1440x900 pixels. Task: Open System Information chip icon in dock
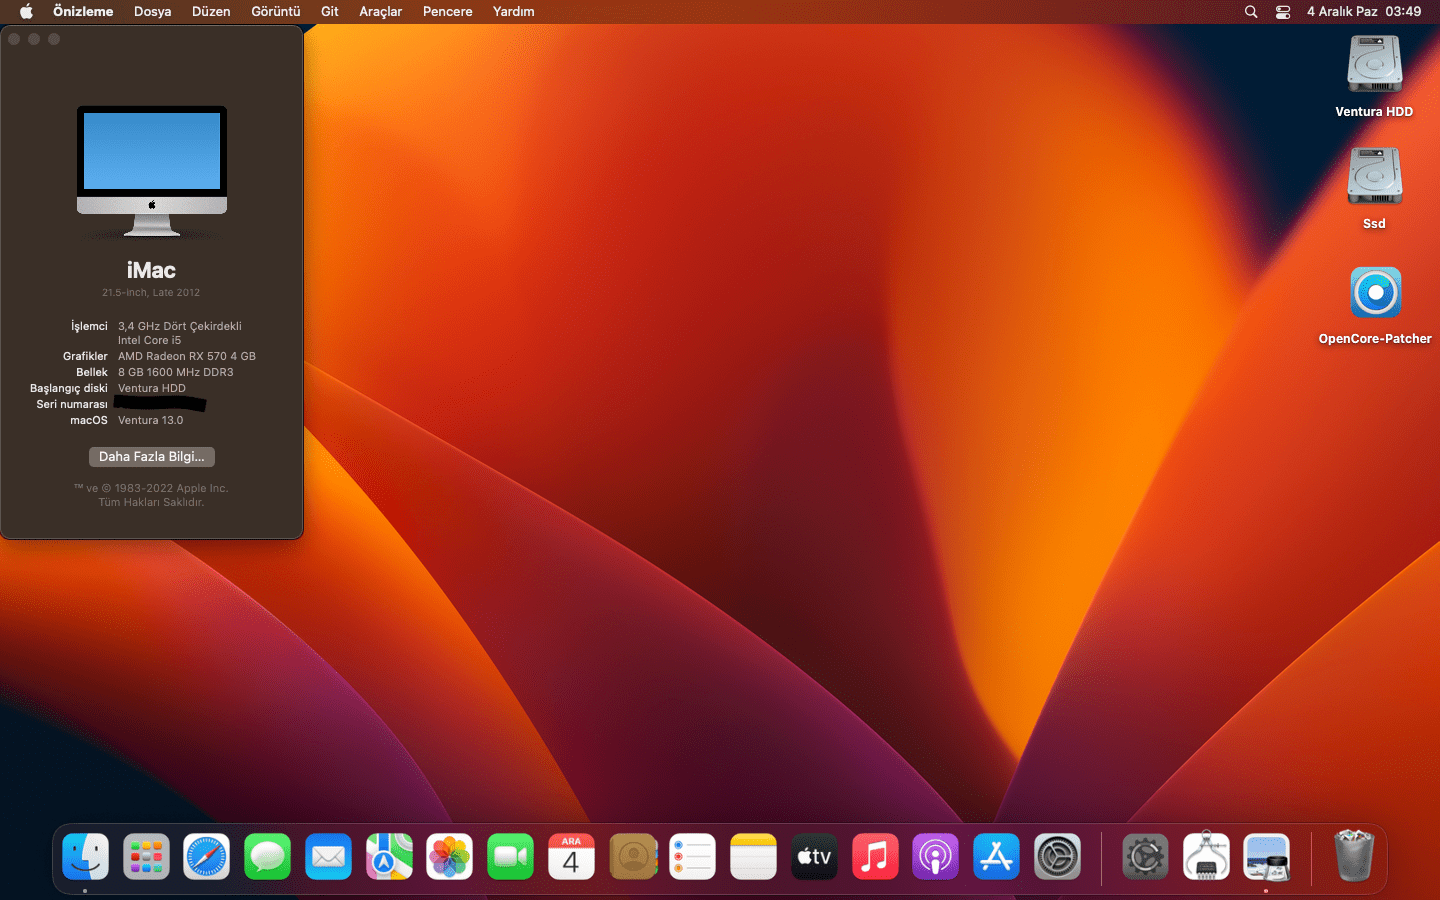(x=1206, y=857)
